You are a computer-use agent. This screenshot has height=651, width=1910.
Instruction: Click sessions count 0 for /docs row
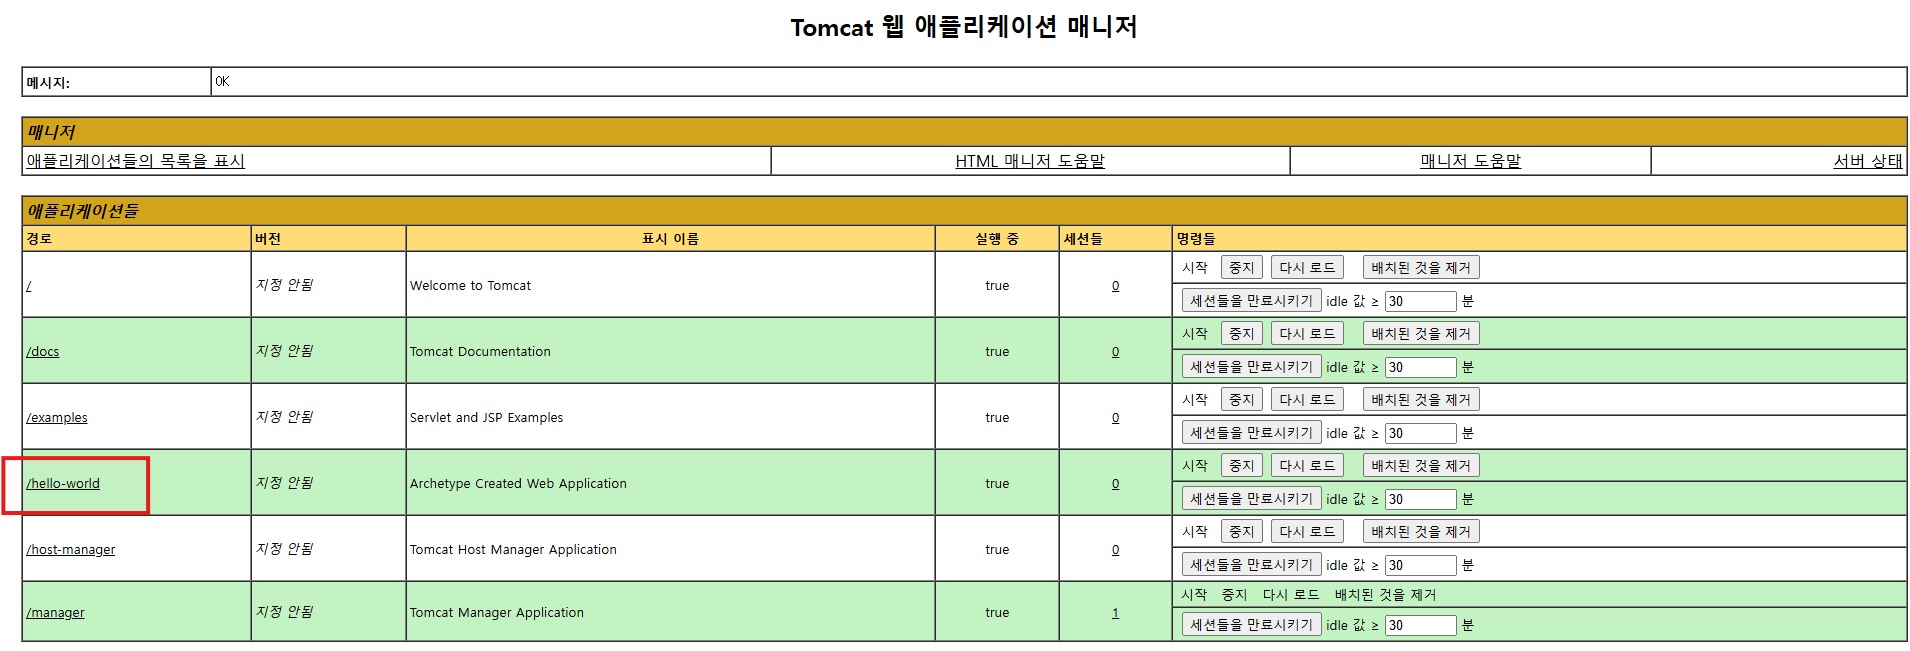tap(1115, 352)
